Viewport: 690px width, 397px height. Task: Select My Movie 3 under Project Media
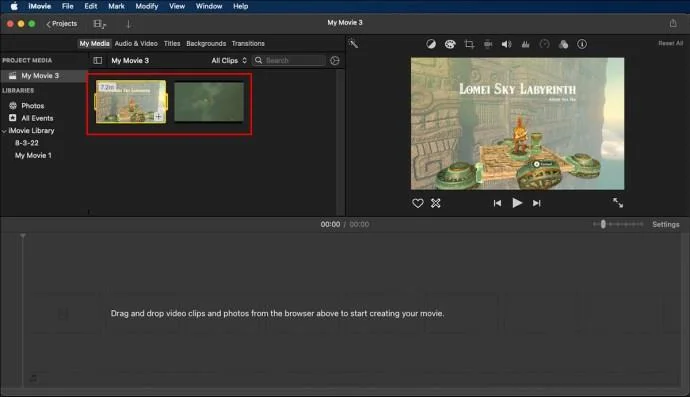click(x=44, y=76)
